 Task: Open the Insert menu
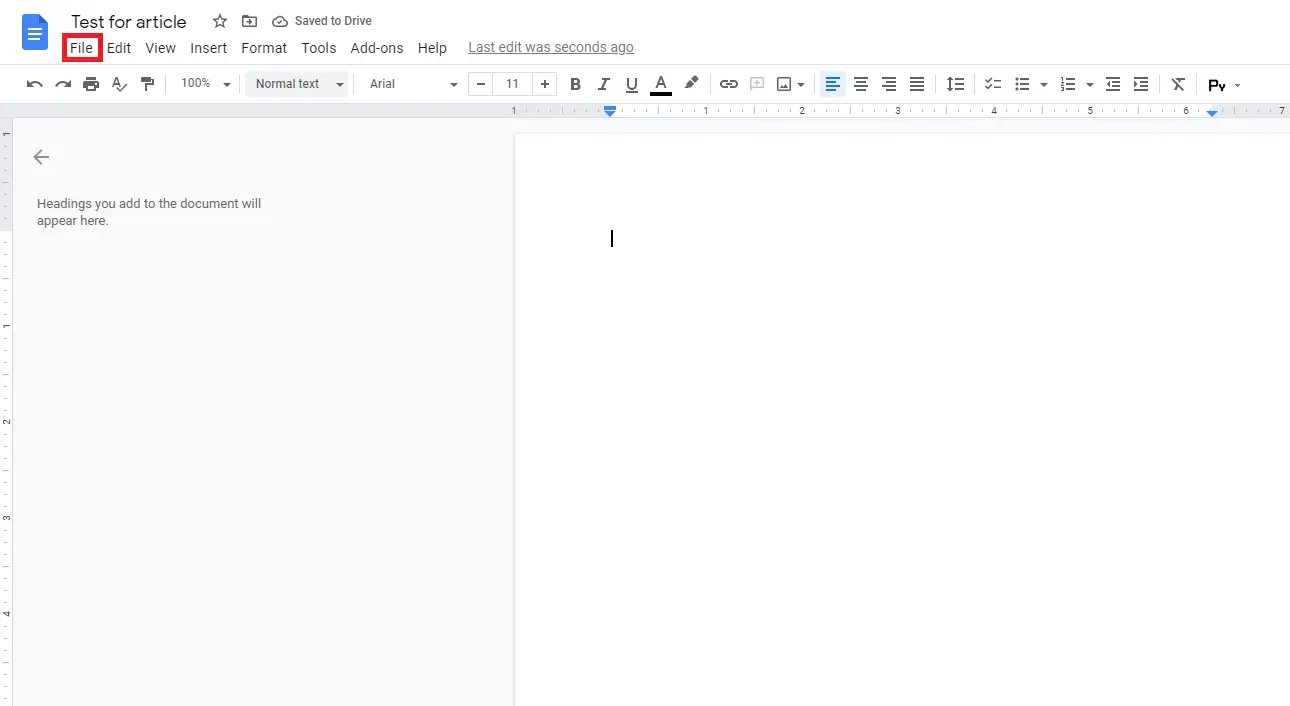click(x=208, y=47)
